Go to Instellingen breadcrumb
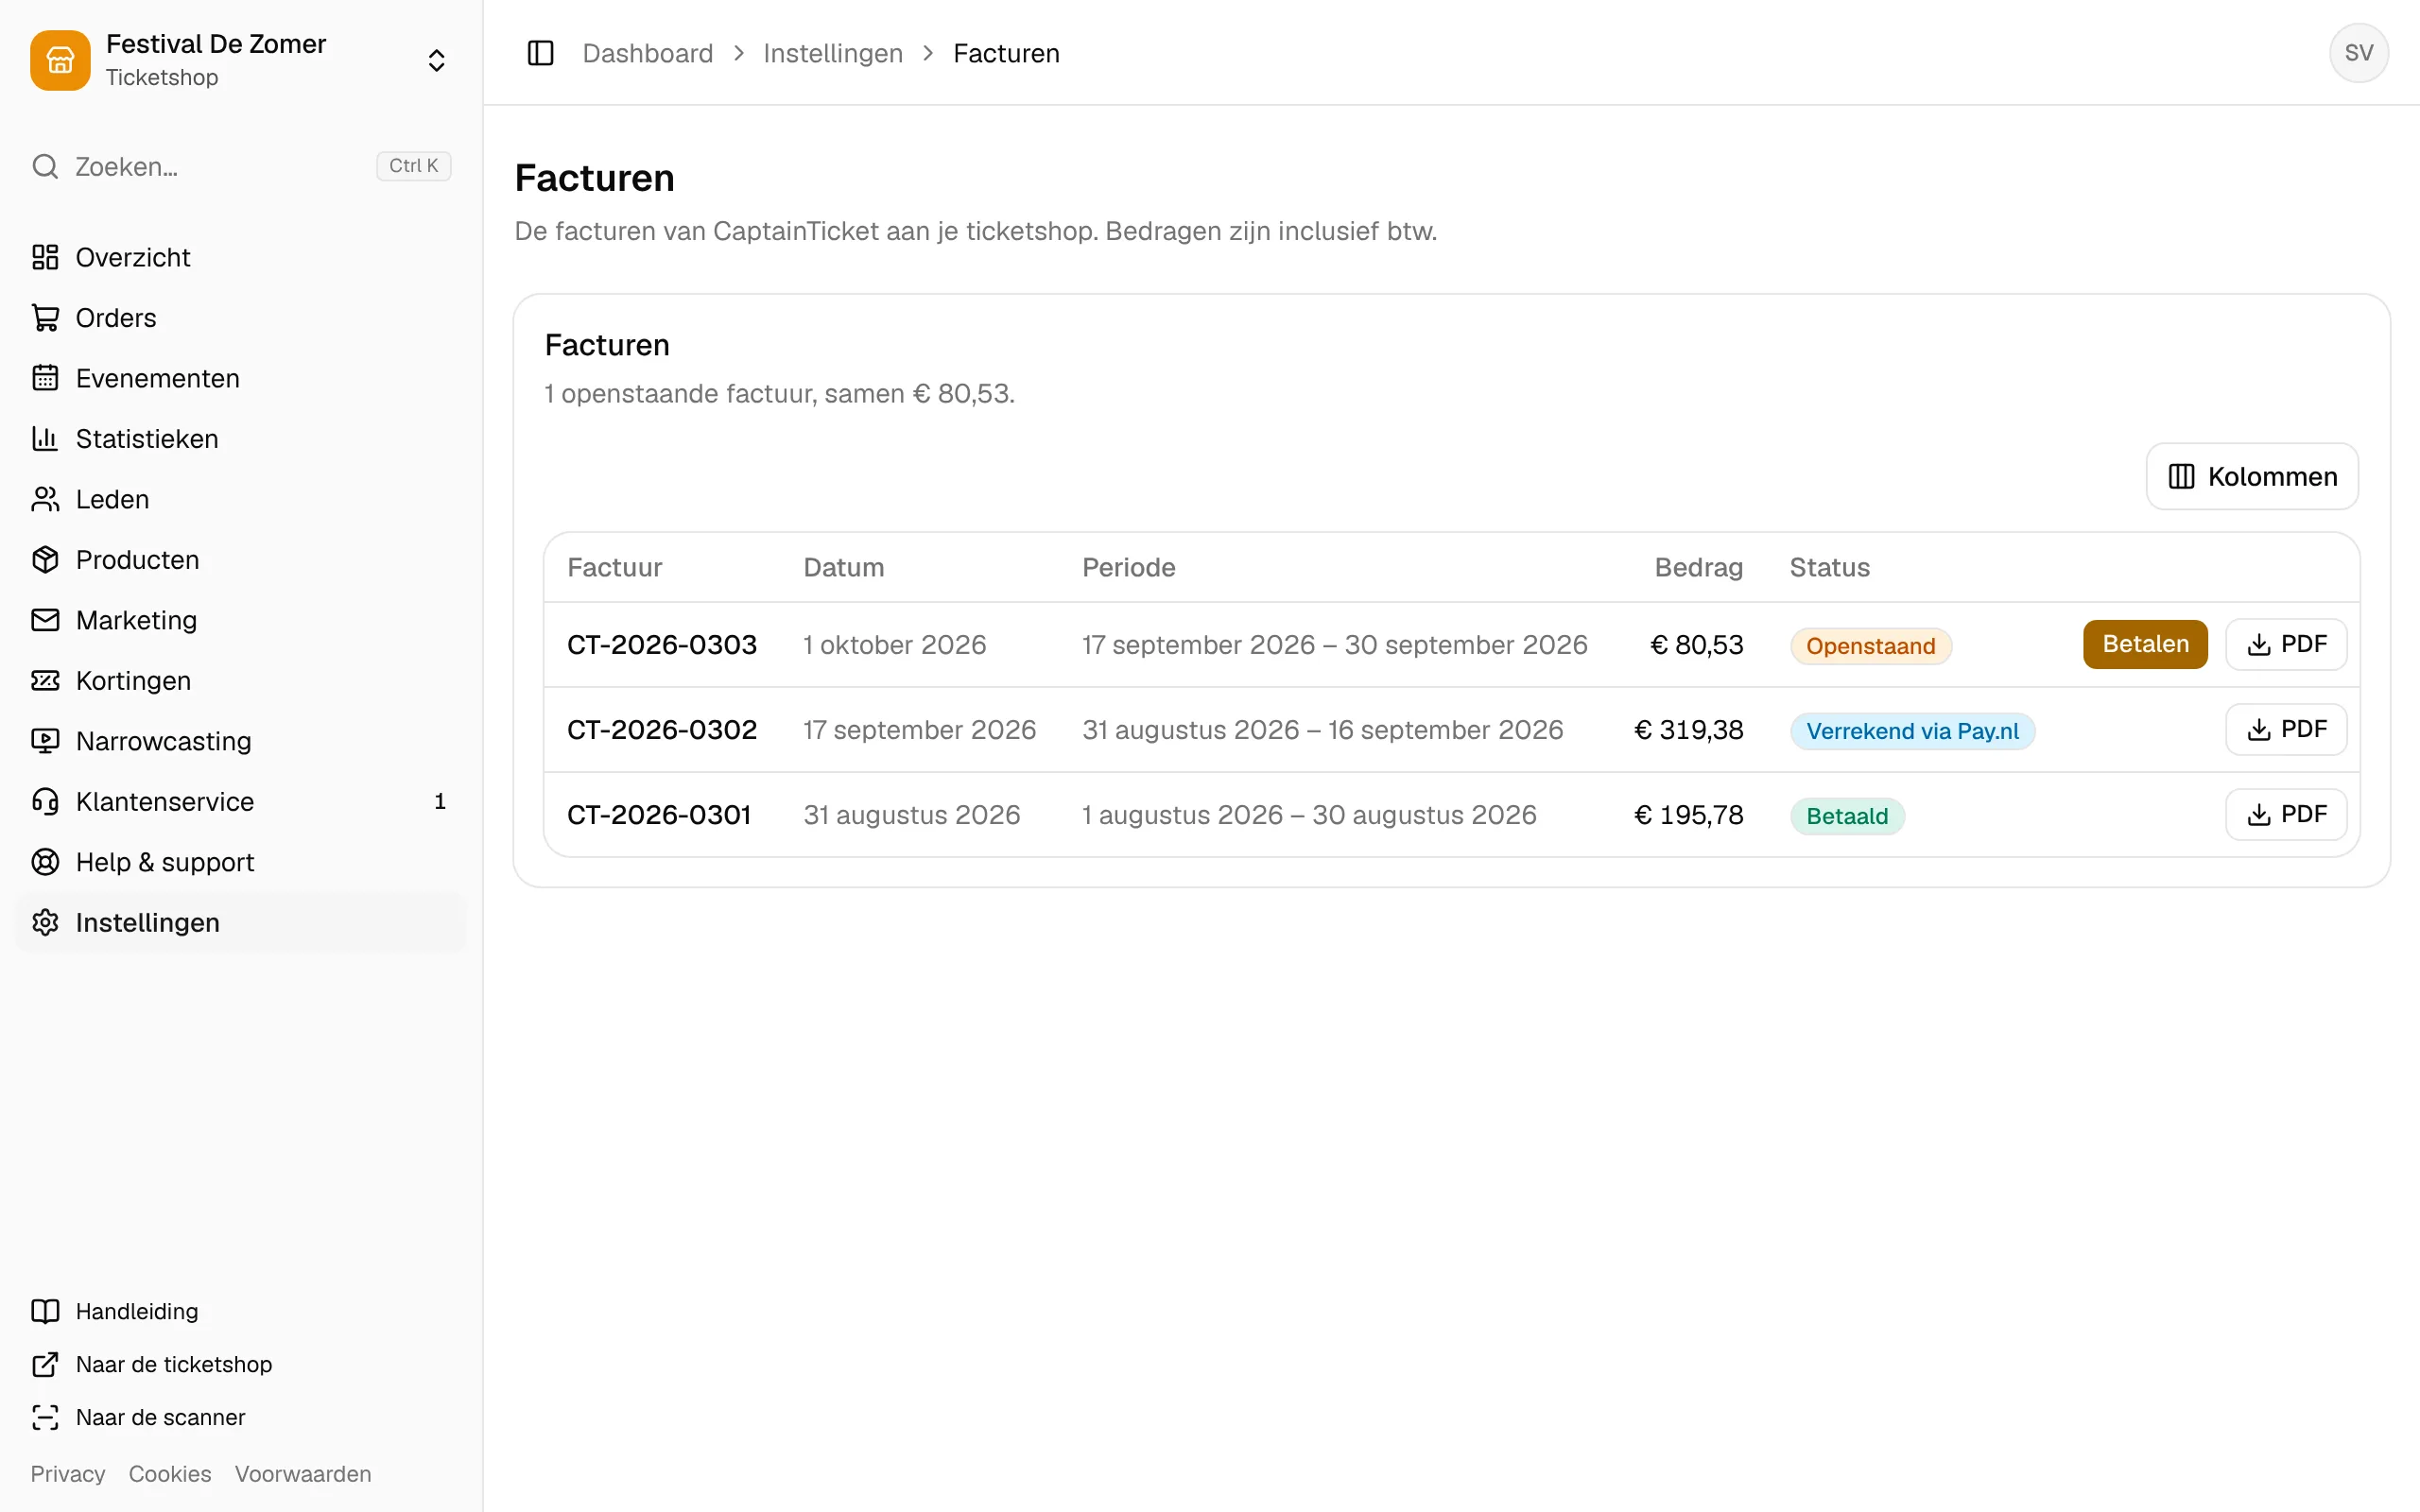This screenshot has width=2420, height=1512. click(833, 53)
